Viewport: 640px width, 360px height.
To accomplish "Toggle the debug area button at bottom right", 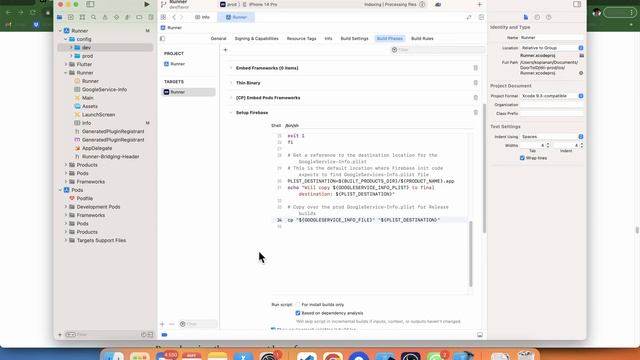I will point(480,335).
